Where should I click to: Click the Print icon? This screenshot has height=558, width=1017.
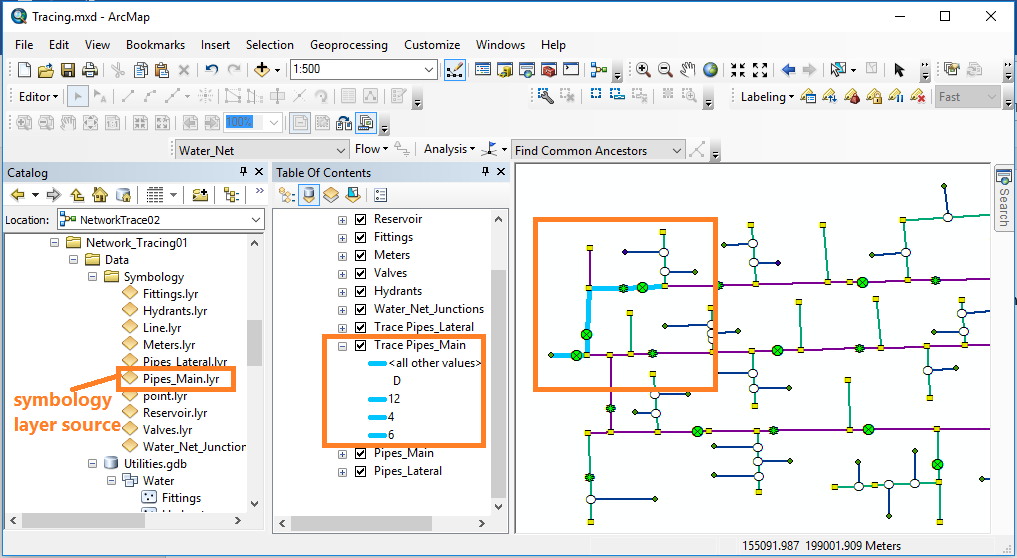pos(90,69)
